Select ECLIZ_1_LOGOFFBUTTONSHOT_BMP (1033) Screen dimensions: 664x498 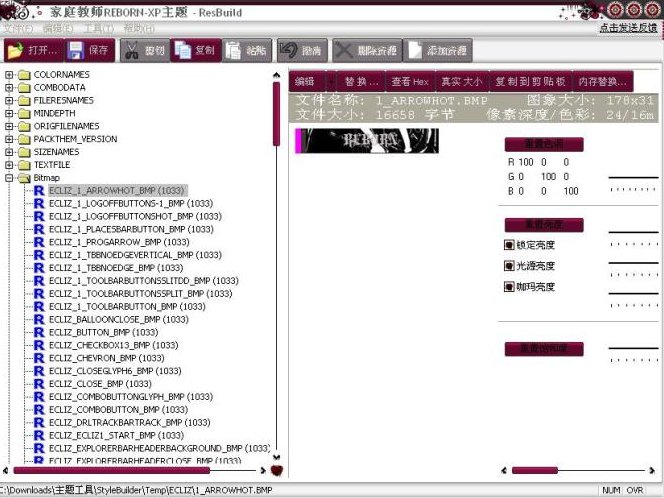coord(135,216)
